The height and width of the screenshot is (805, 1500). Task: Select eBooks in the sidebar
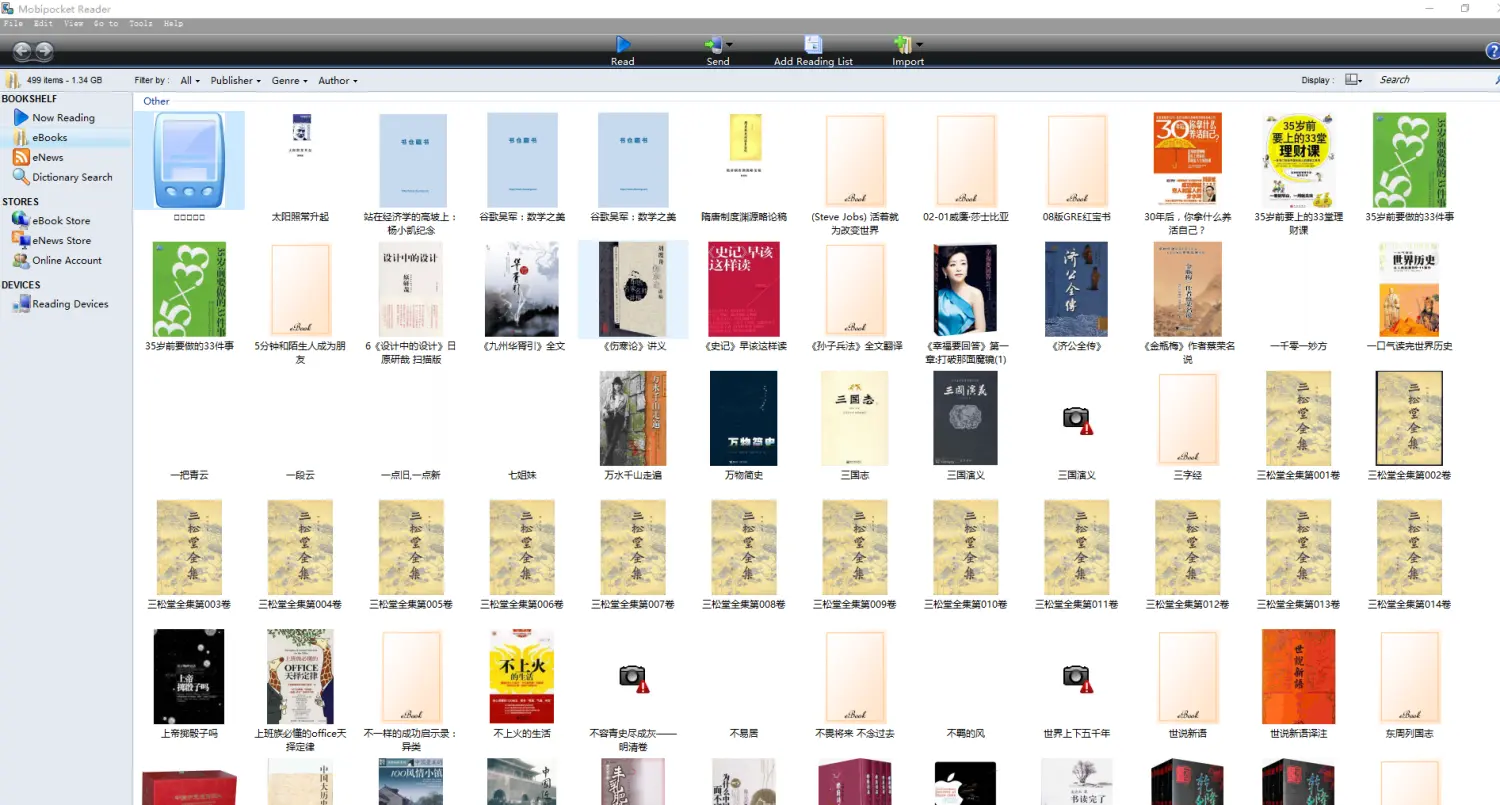coord(49,138)
